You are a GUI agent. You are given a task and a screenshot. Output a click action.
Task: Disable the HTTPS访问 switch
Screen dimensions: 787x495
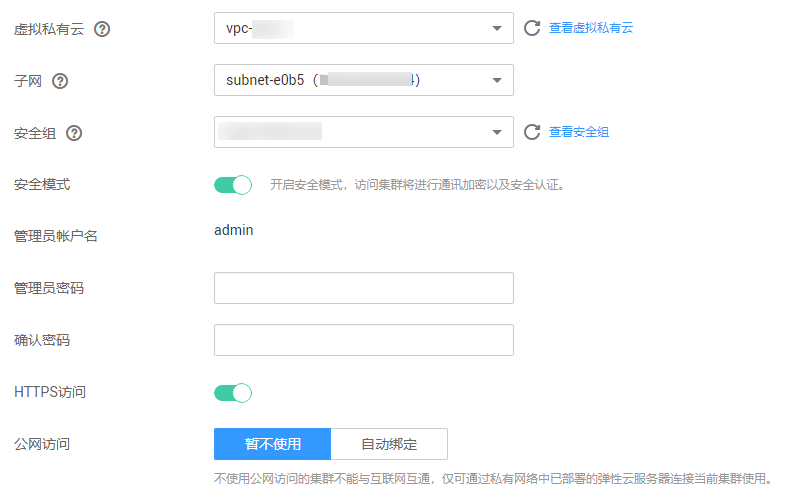(233, 393)
